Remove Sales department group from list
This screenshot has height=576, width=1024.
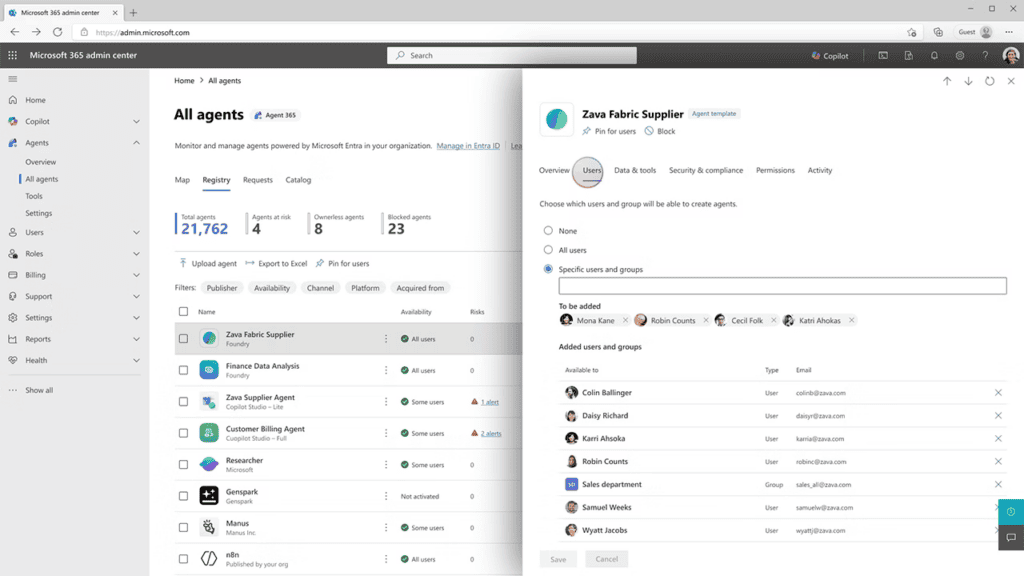coord(998,485)
